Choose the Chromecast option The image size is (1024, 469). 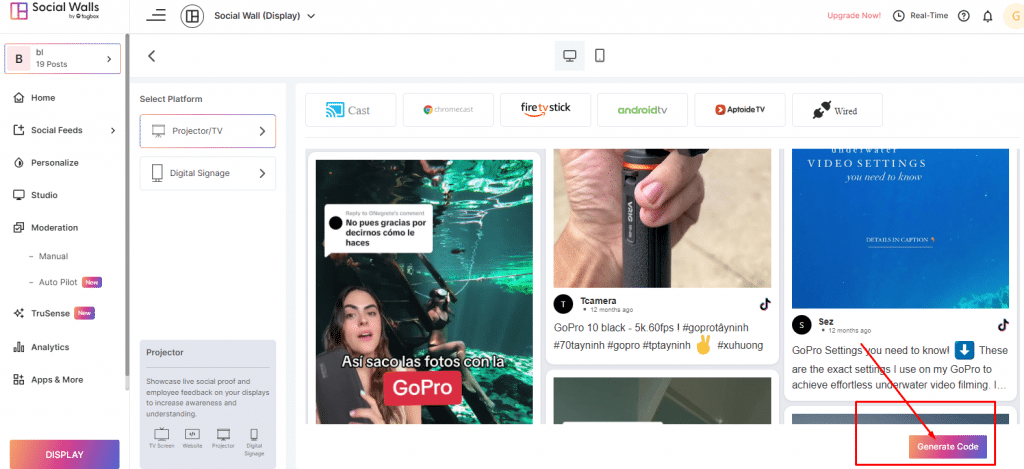pyautogui.click(x=448, y=110)
